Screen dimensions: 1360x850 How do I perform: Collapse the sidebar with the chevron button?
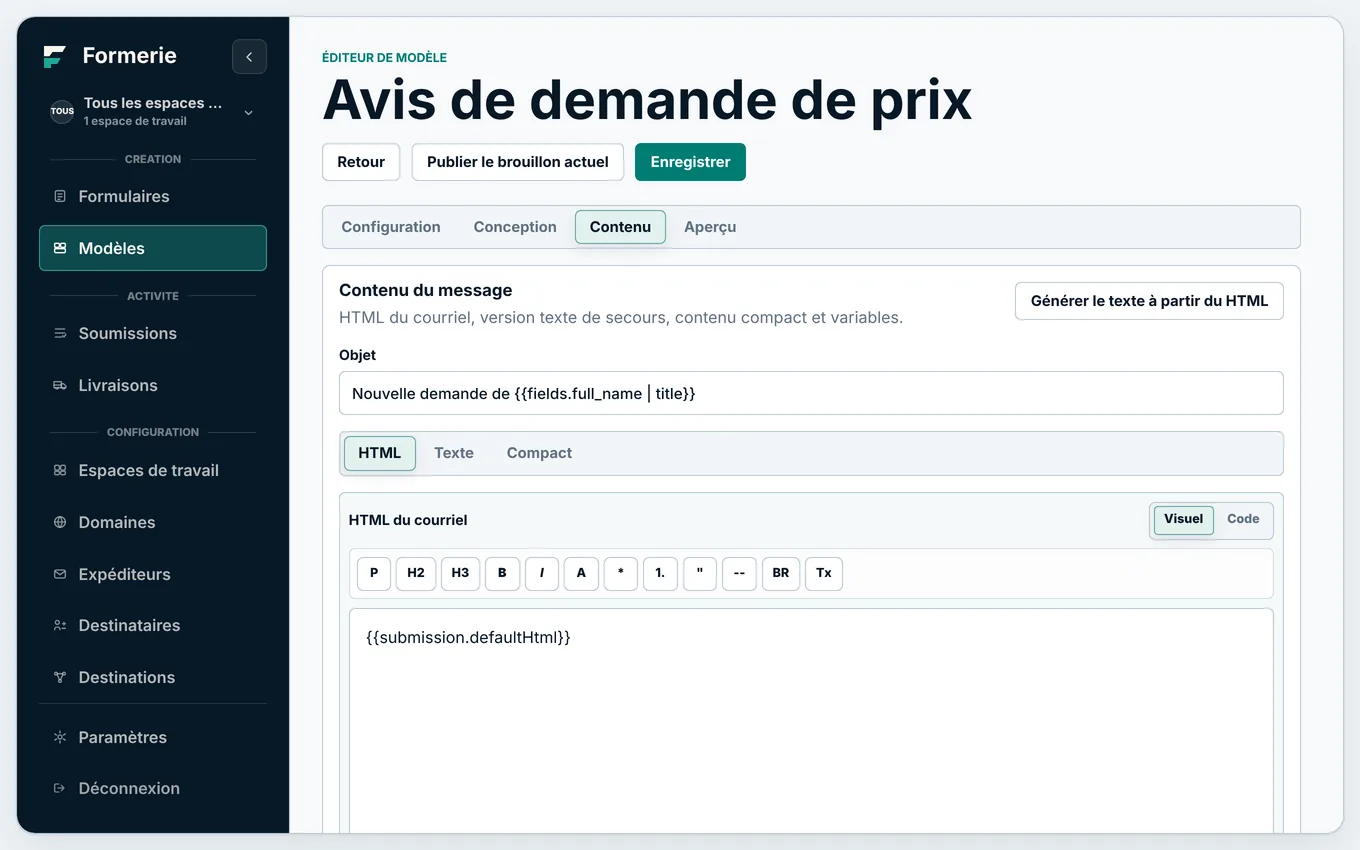click(x=249, y=57)
